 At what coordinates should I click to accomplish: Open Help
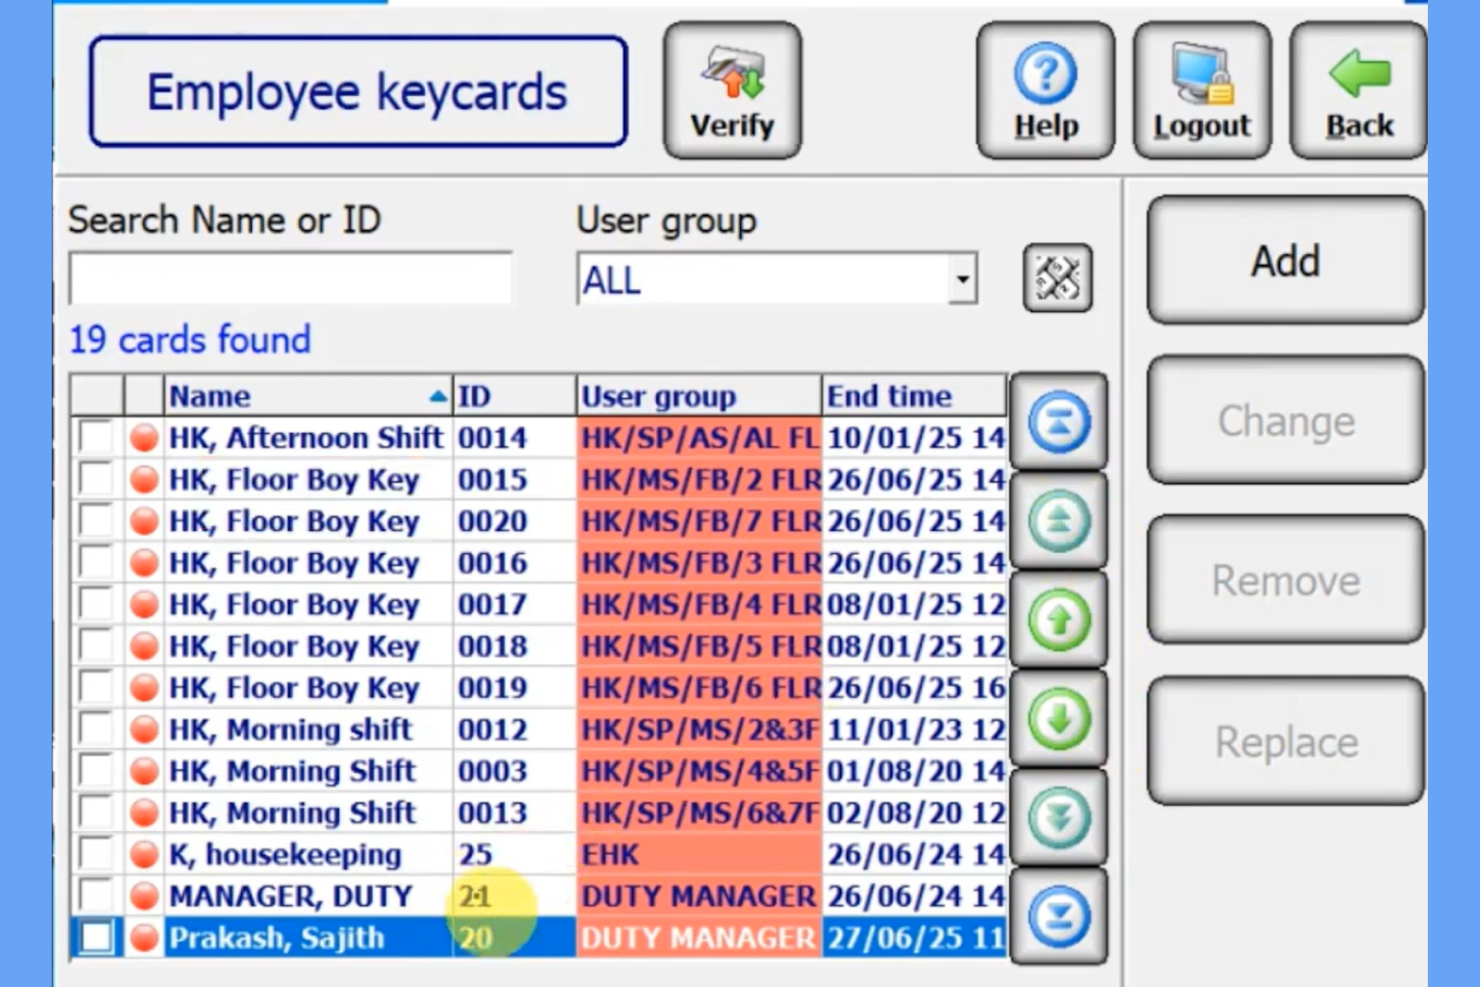tap(1045, 91)
